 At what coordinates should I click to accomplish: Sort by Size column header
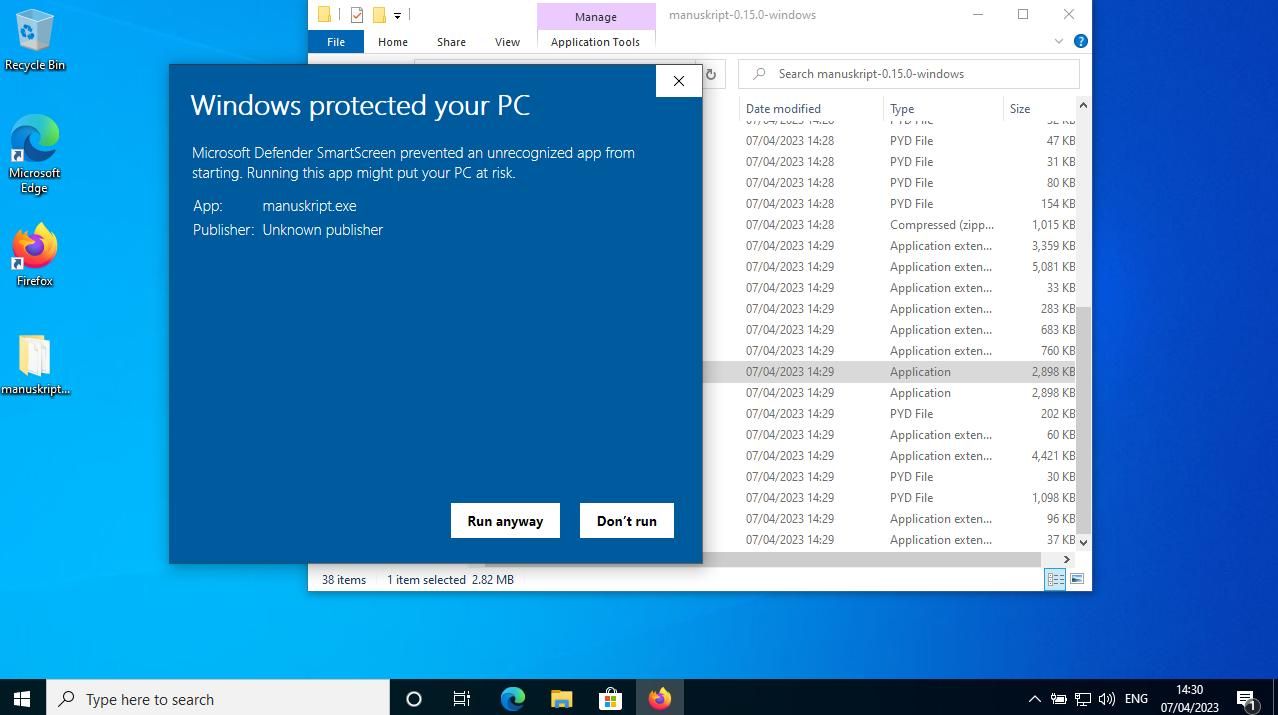click(1039, 108)
